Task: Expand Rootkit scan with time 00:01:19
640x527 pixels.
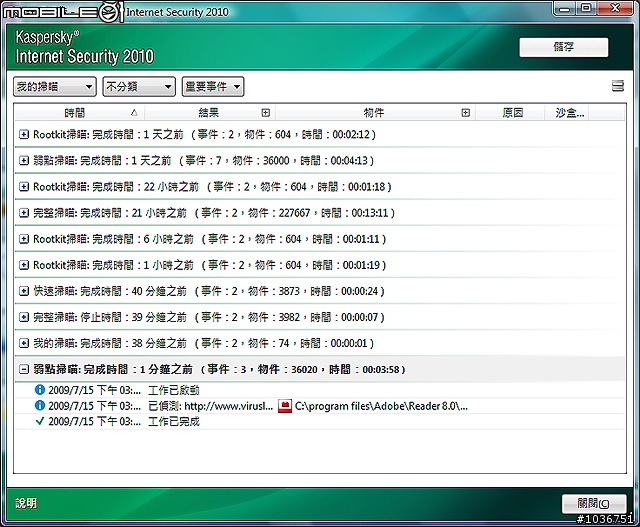Action: pyautogui.click(x=24, y=265)
